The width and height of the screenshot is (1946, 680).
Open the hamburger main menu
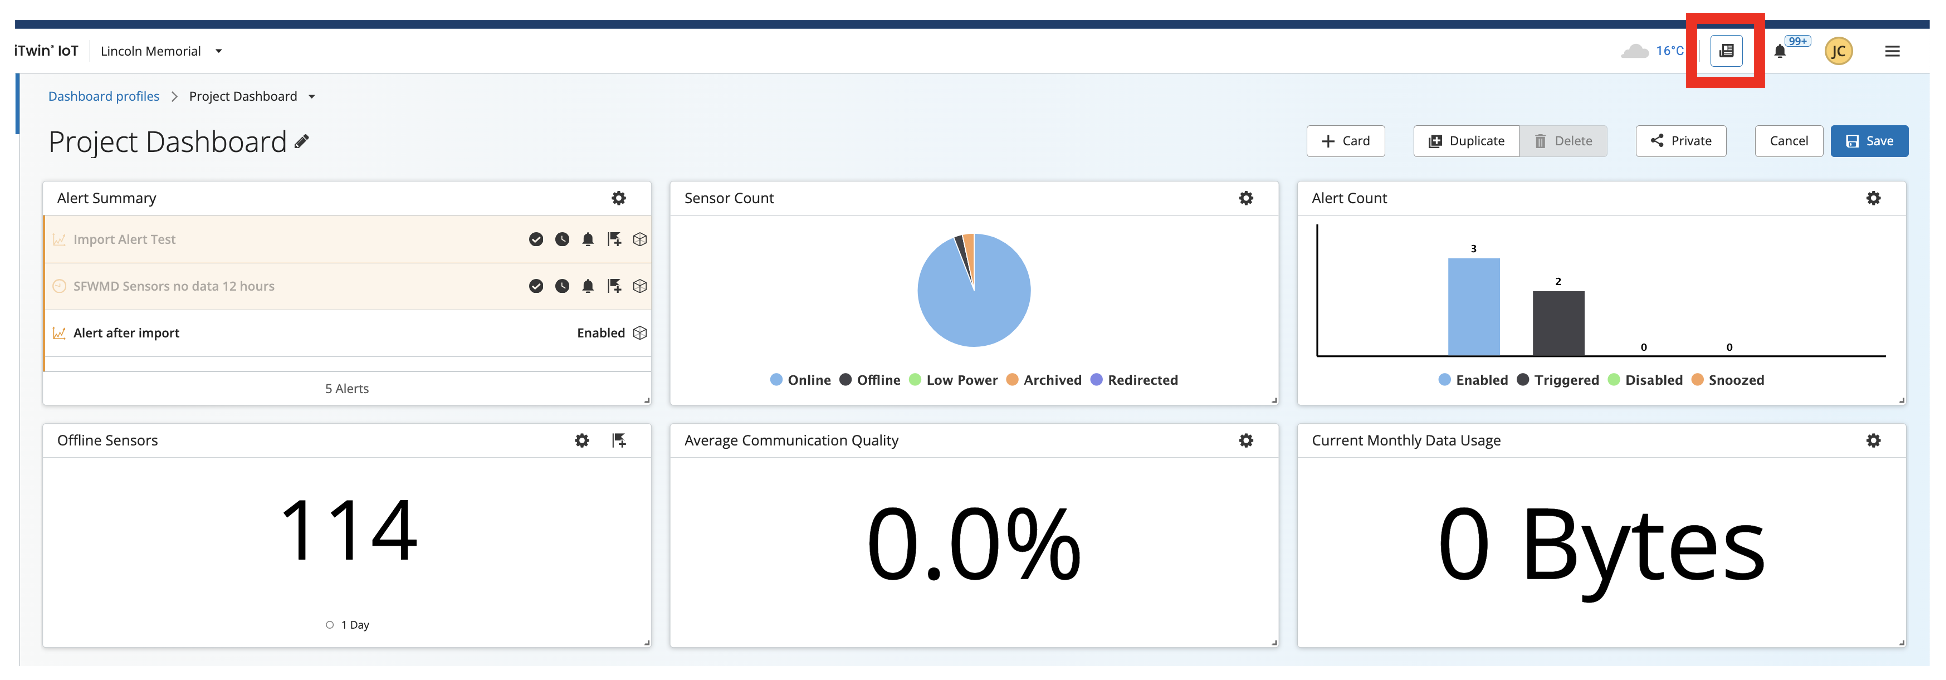click(x=1892, y=51)
